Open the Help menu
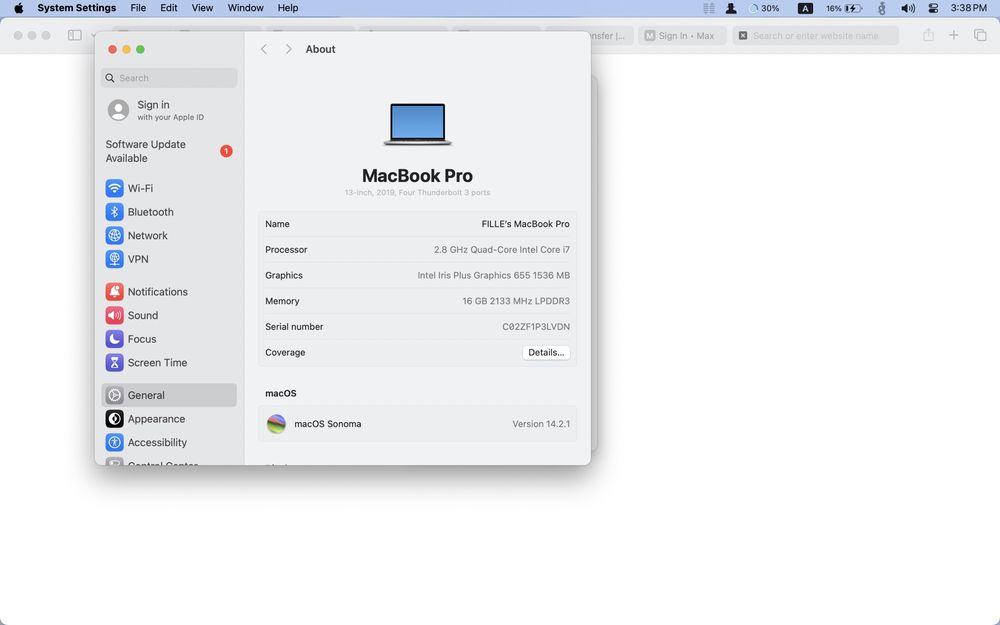Screen dimensions: 1000x625 [x=288, y=8]
